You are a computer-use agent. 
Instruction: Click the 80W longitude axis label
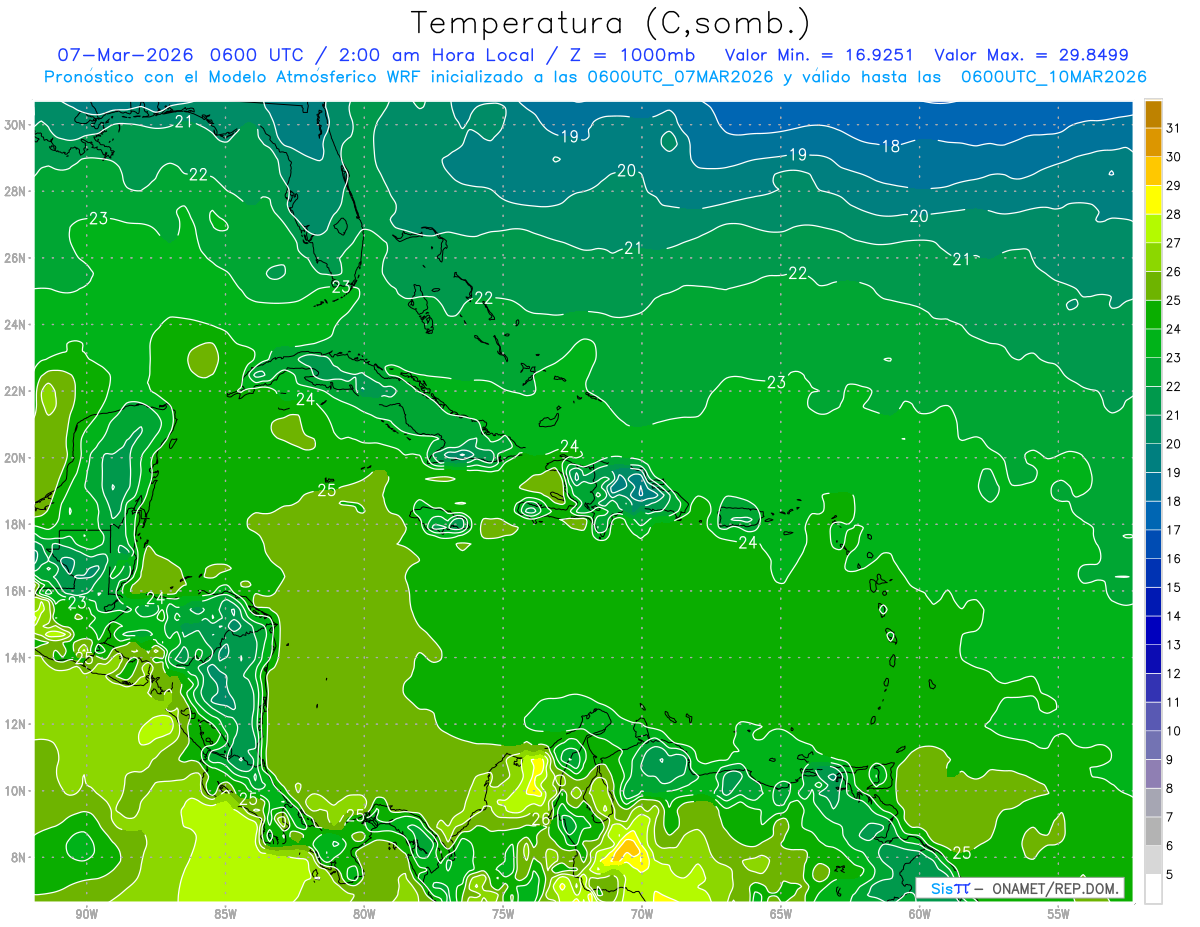pyautogui.click(x=364, y=914)
